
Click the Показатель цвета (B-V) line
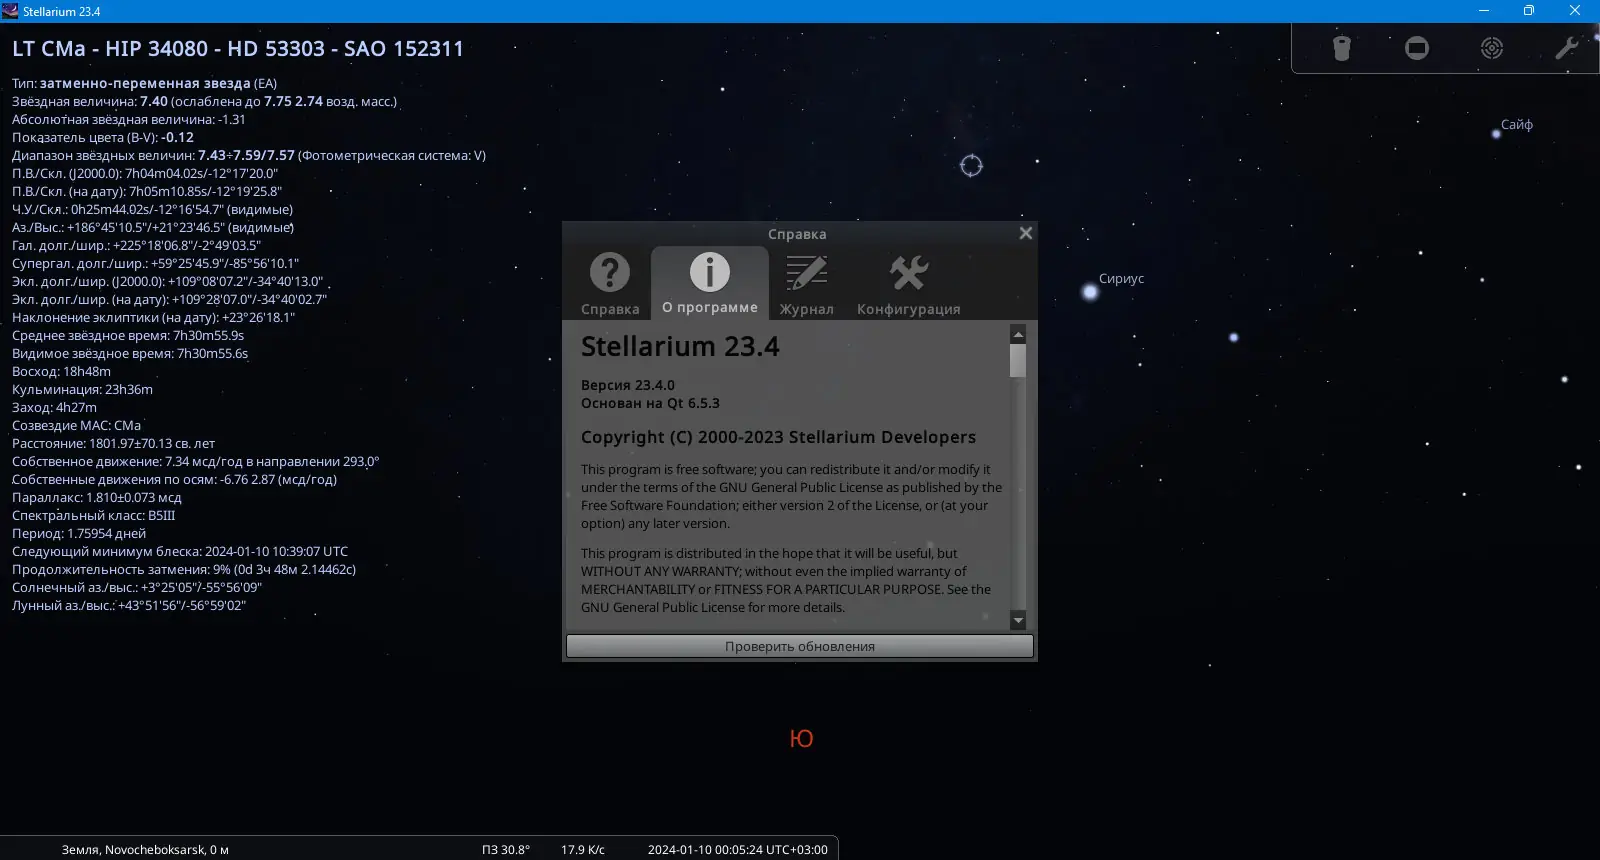point(103,137)
